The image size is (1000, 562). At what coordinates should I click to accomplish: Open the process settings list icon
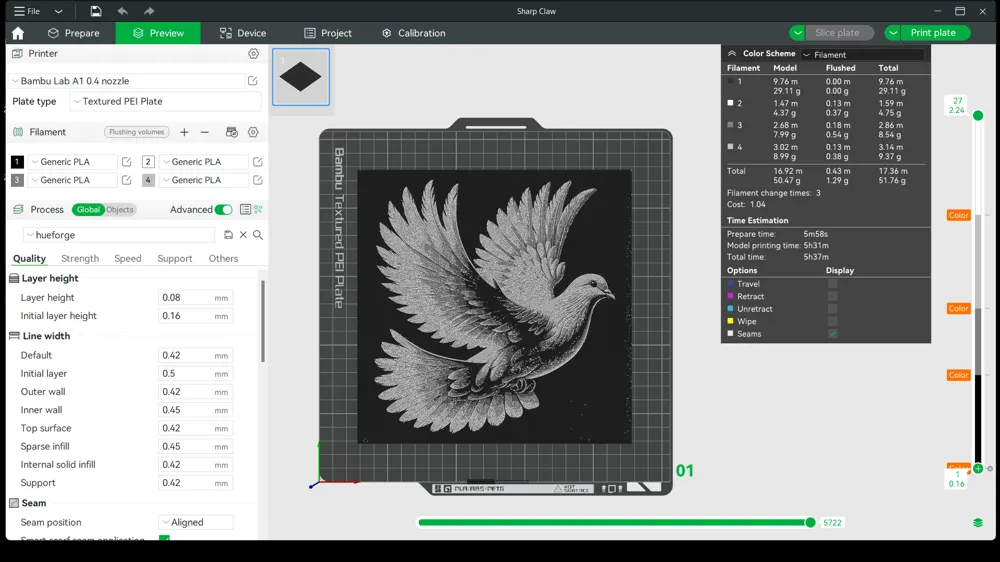[245, 209]
